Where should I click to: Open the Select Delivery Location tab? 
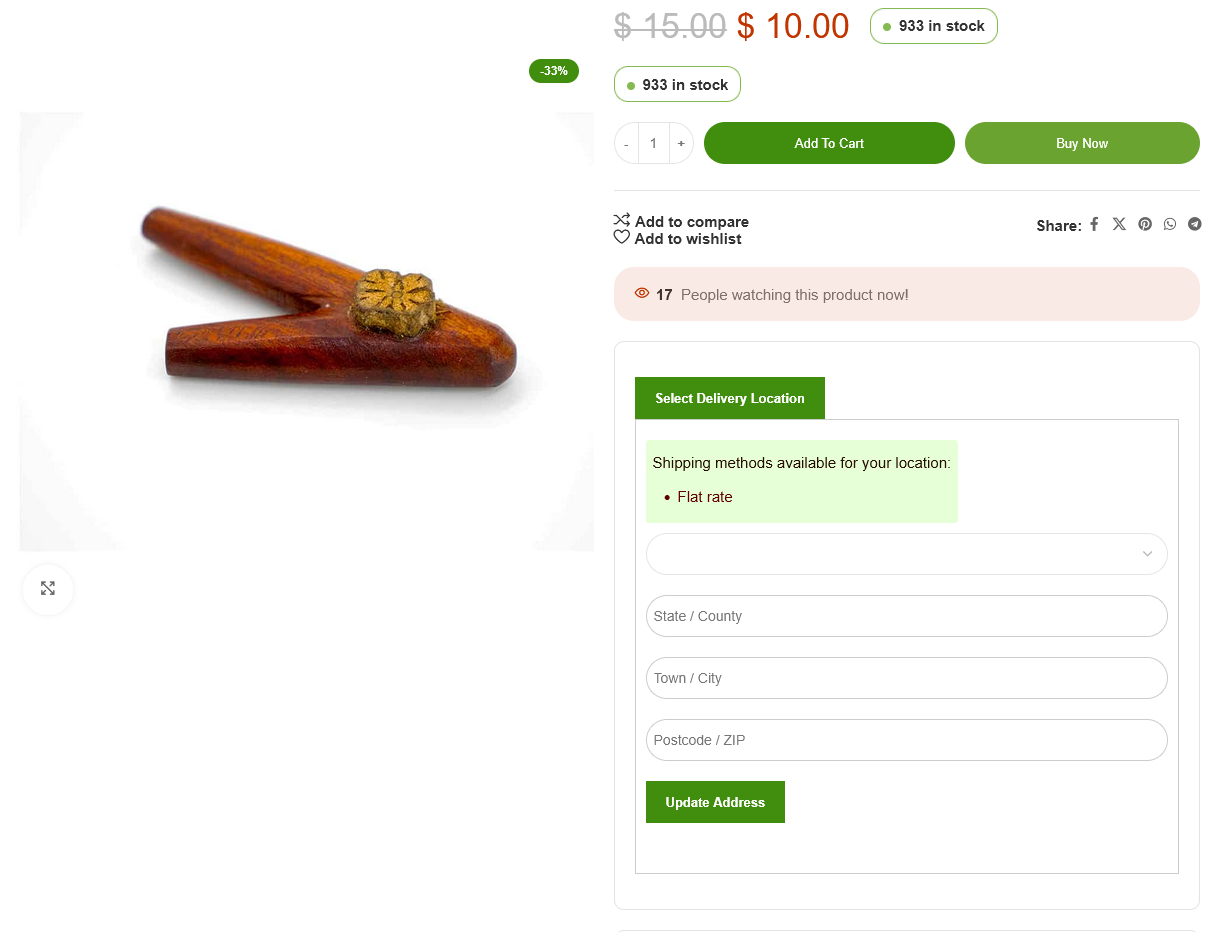click(x=730, y=398)
